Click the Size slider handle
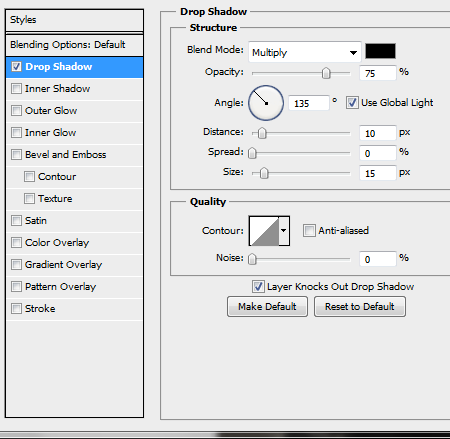This screenshot has width=450, height=439. [264, 173]
